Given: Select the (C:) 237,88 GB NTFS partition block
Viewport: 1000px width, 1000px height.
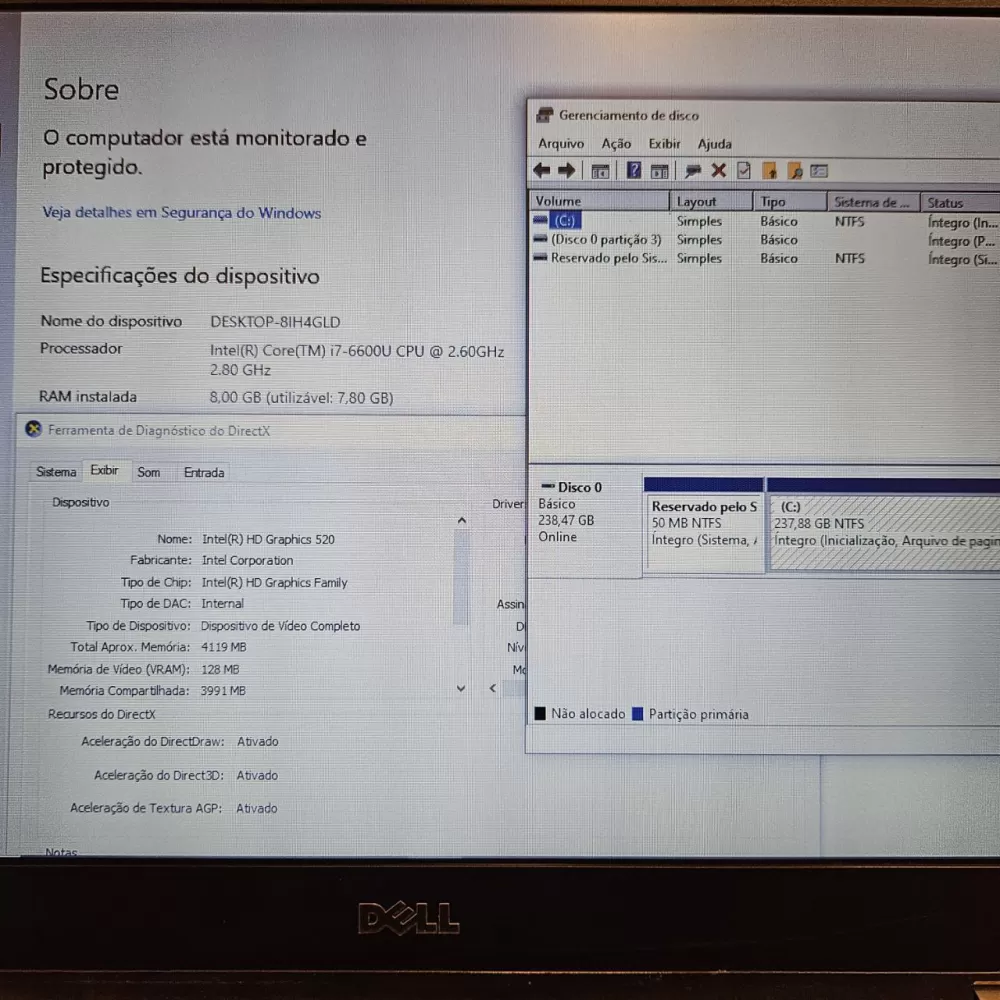Looking at the screenshot, I should (x=883, y=525).
